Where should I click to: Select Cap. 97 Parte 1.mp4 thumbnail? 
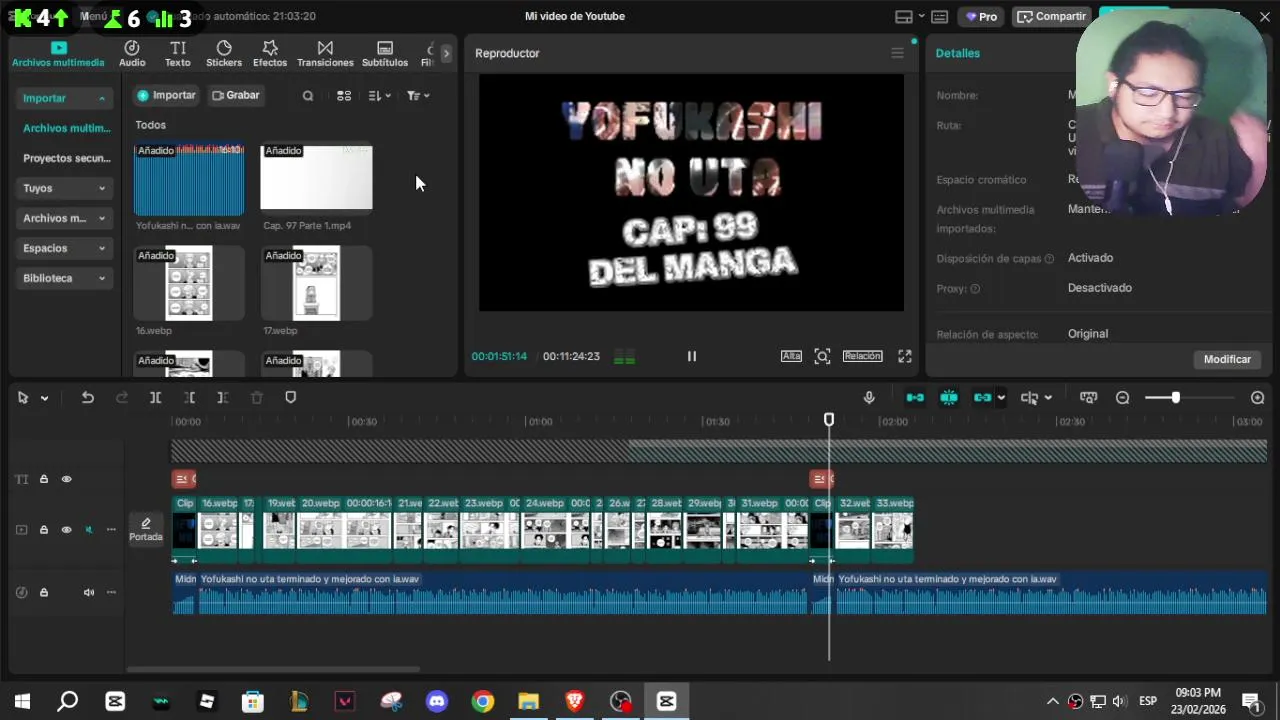click(x=317, y=178)
